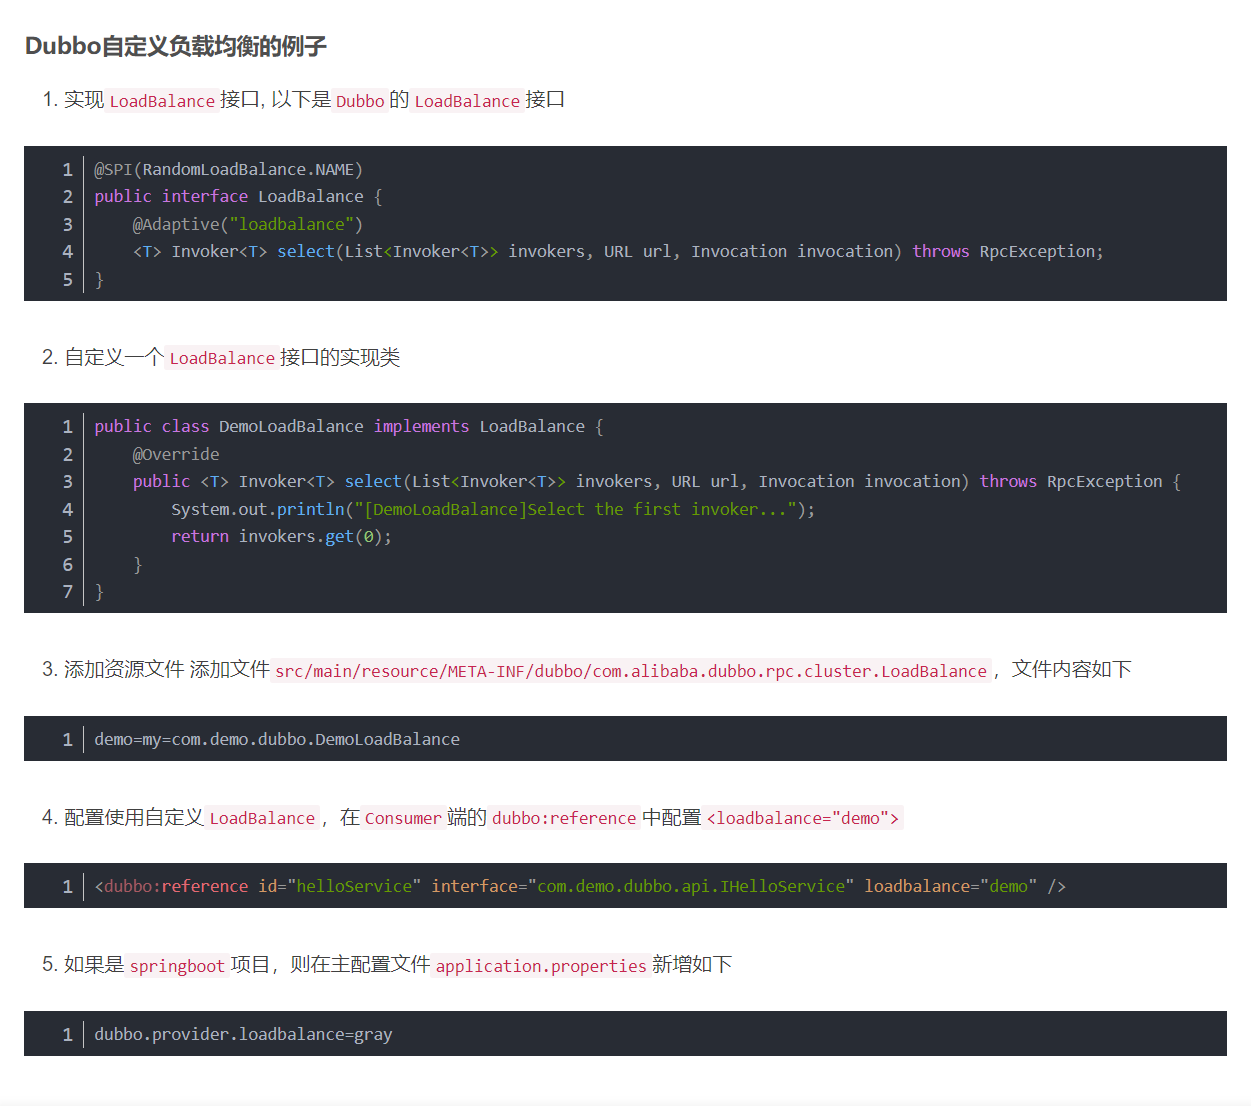Image resolution: width=1251 pixels, height=1112 pixels.
Task: Click 'public interface LoadBalance {' code line
Action: (238, 197)
